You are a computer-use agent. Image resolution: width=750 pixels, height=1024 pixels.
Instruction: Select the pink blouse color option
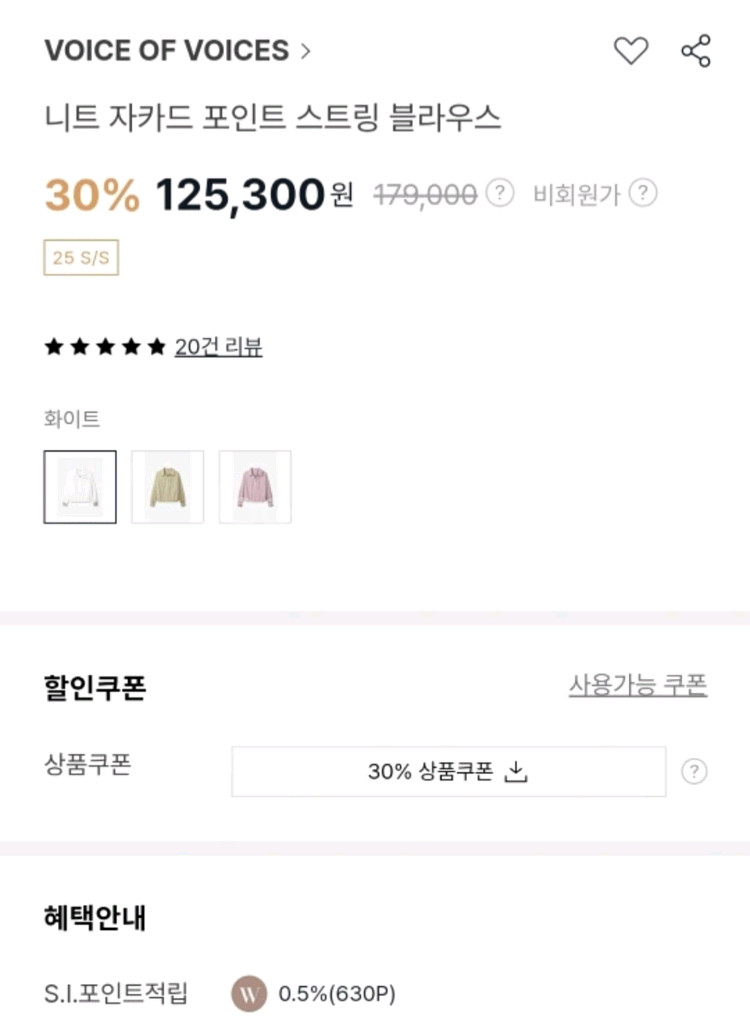pyautogui.click(x=255, y=487)
